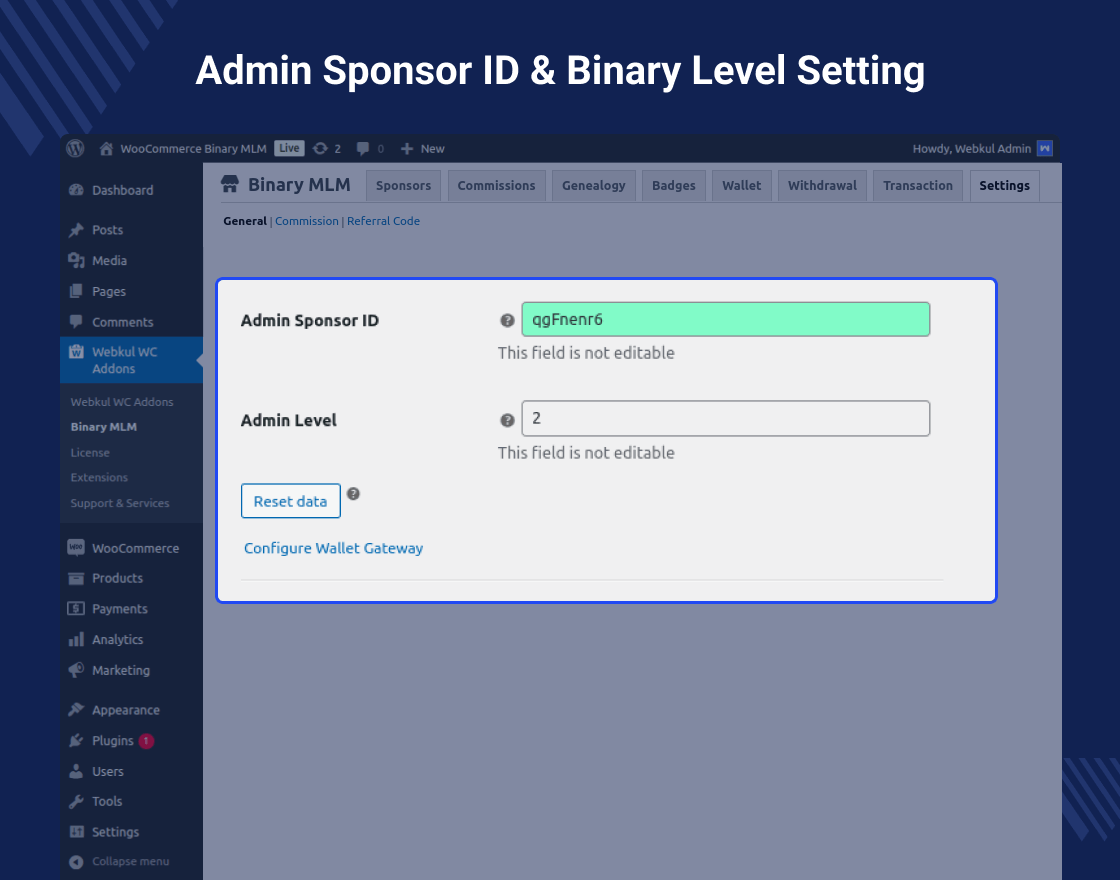This screenshot has width=1120, height=880.
Task: Click the WordPress logo icon
Action: 76,149
